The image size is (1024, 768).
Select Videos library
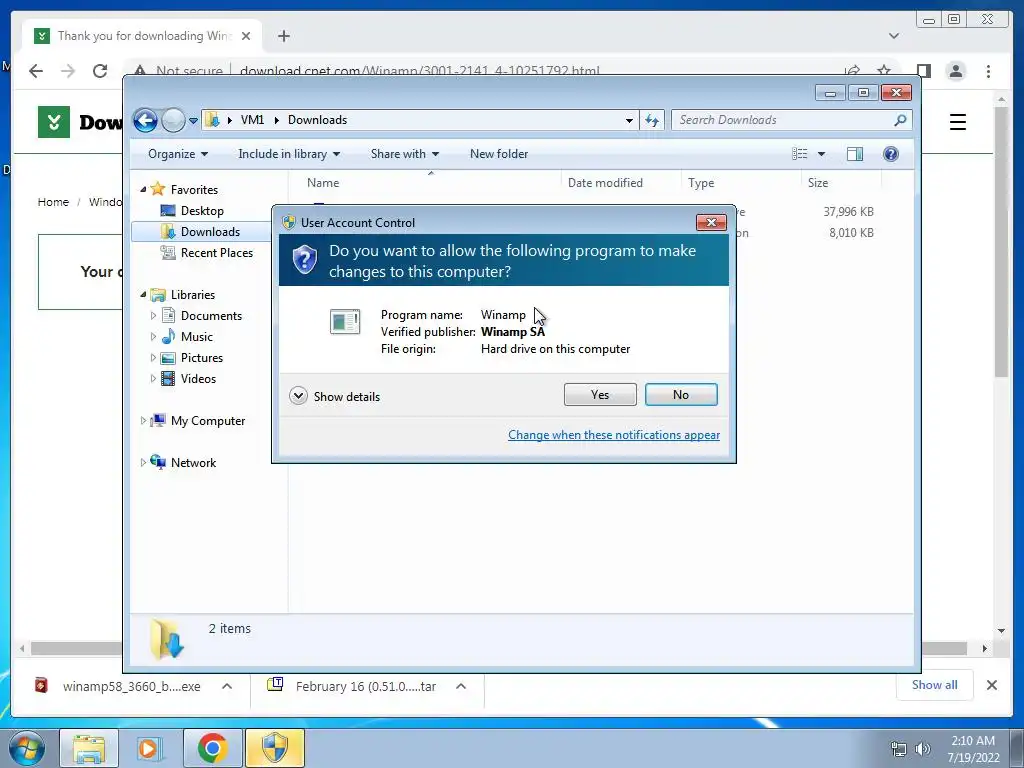(198, 379)
